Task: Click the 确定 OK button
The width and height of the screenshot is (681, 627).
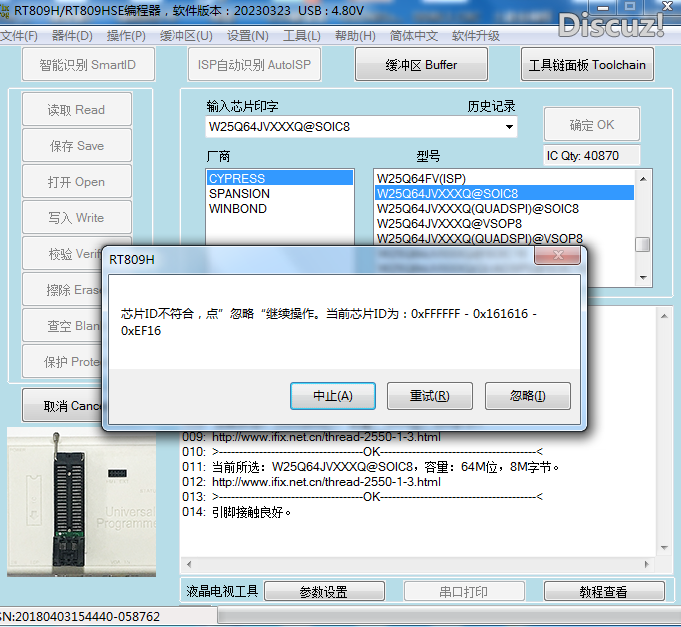Action: (592, 125)
